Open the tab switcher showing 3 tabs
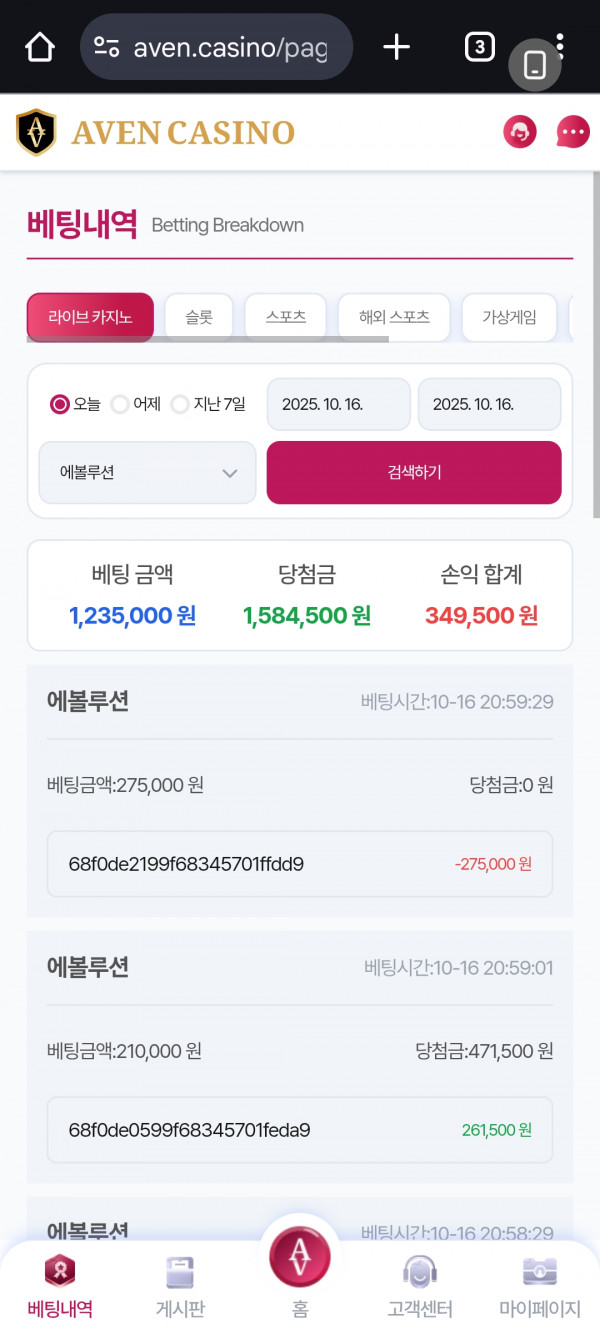The height and width of the screenshot is (1334, 600). 480,47
